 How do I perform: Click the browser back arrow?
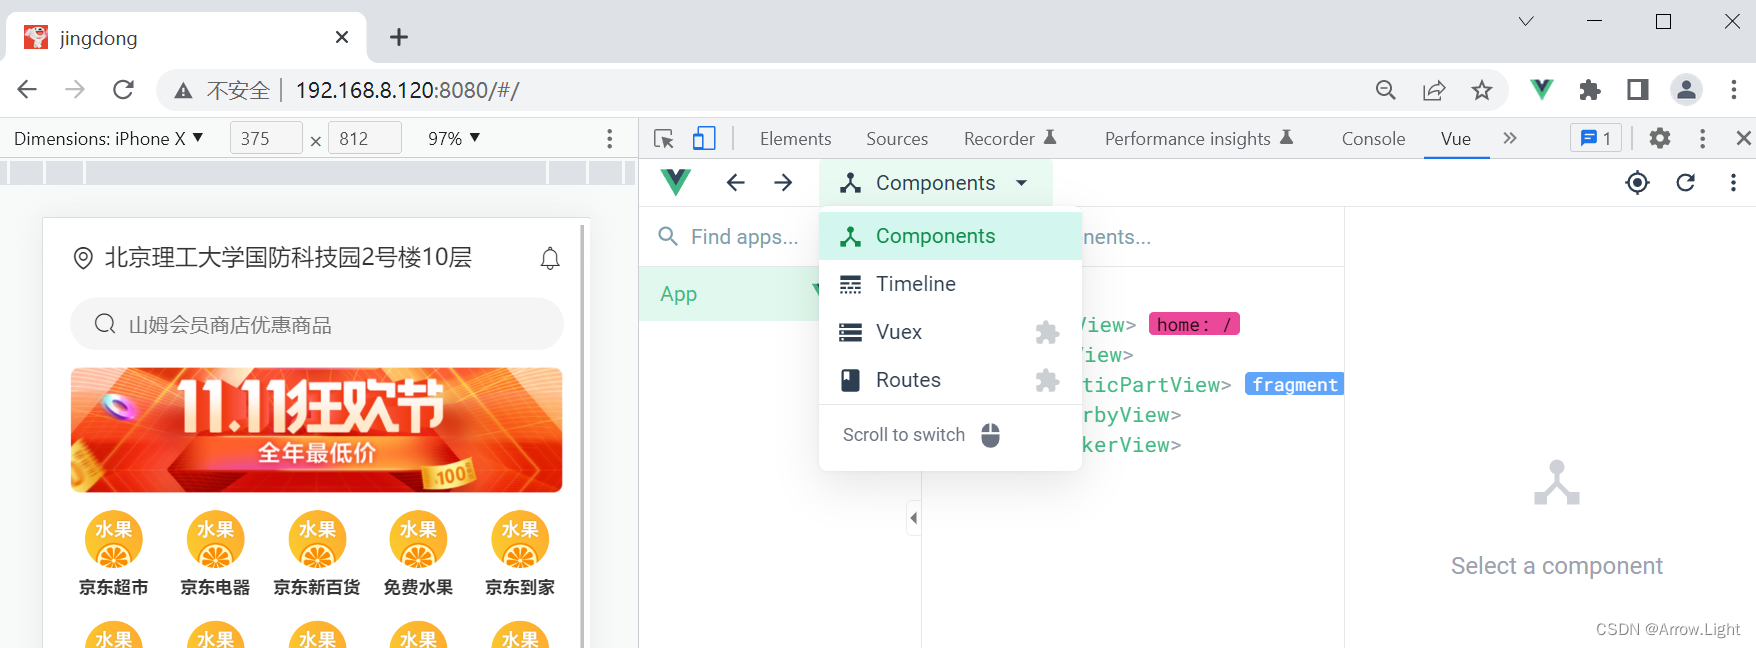(x=27, y=90)
